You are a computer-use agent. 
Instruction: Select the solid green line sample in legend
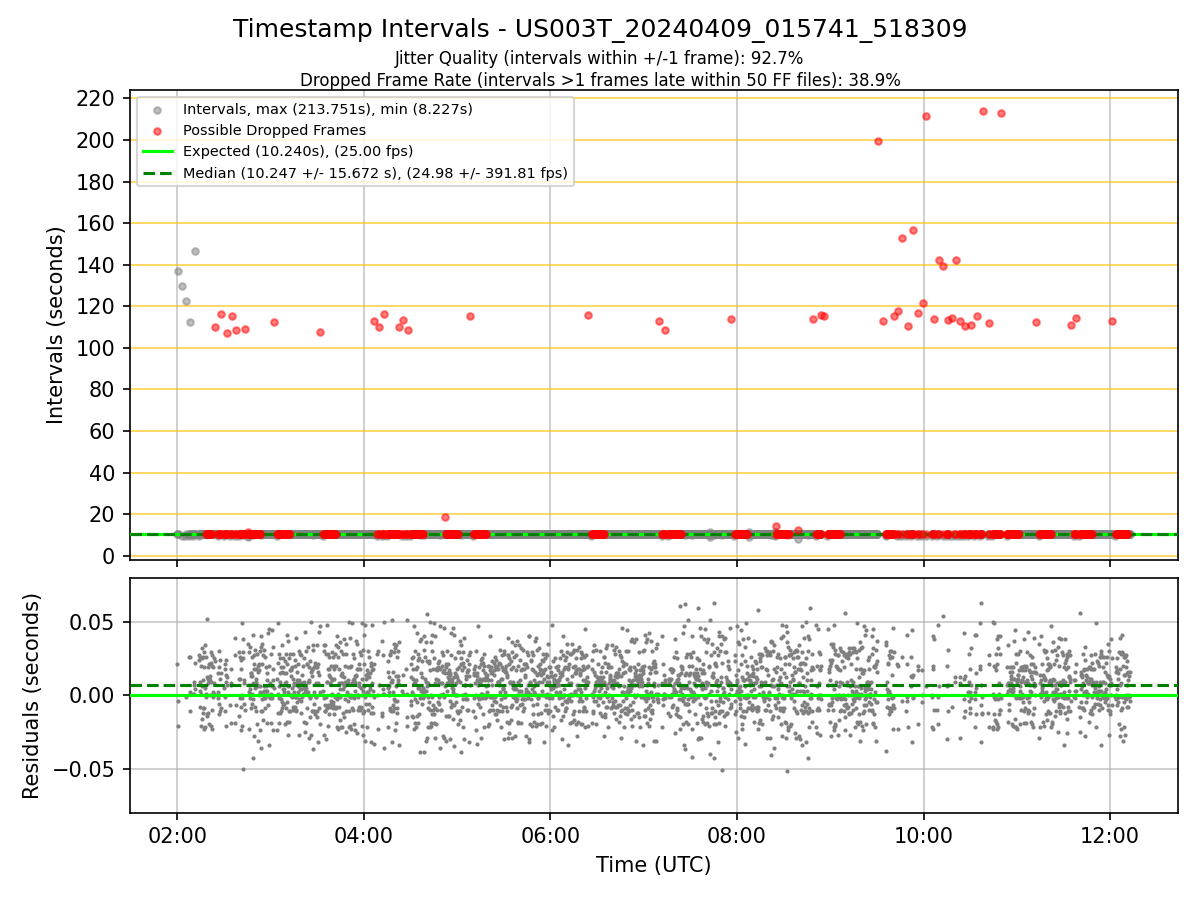coord(157,151)
